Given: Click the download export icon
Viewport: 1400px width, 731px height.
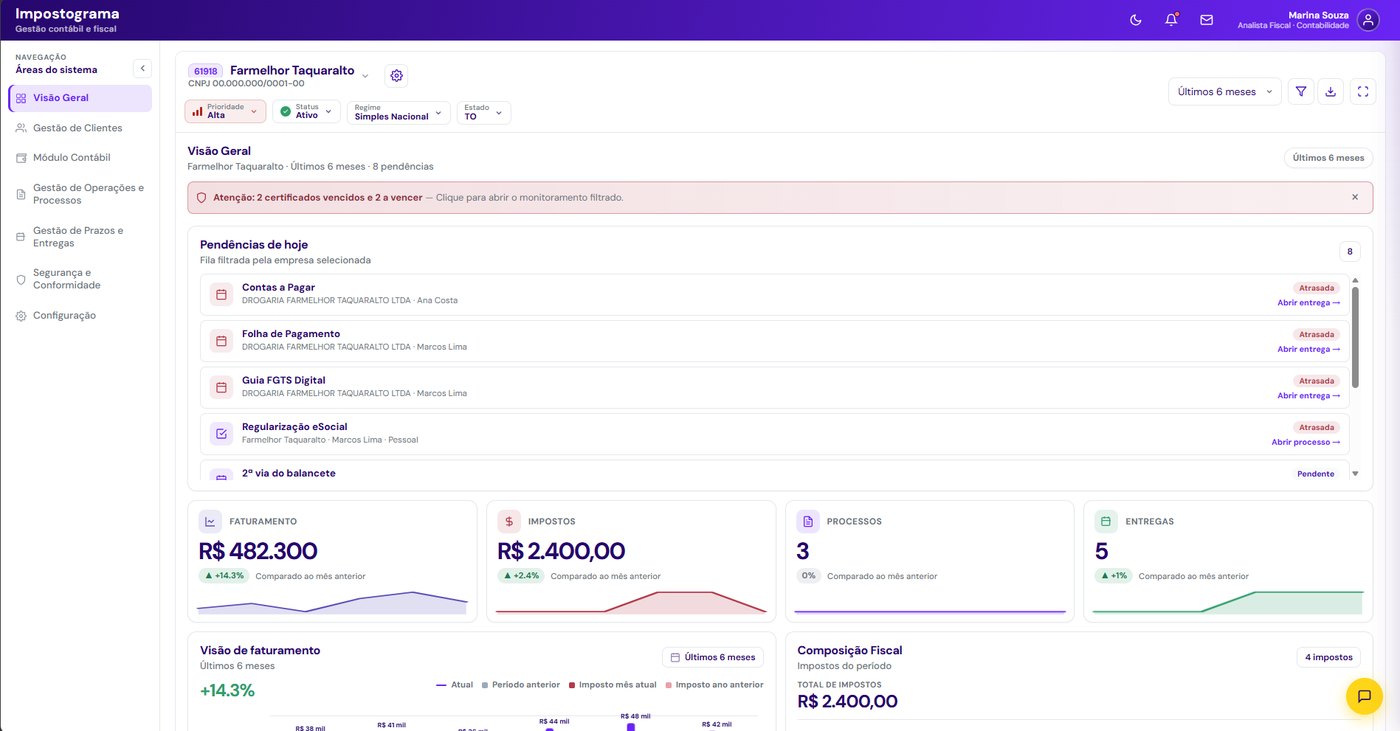Looking at the screenshot, I should (1331, 92).
